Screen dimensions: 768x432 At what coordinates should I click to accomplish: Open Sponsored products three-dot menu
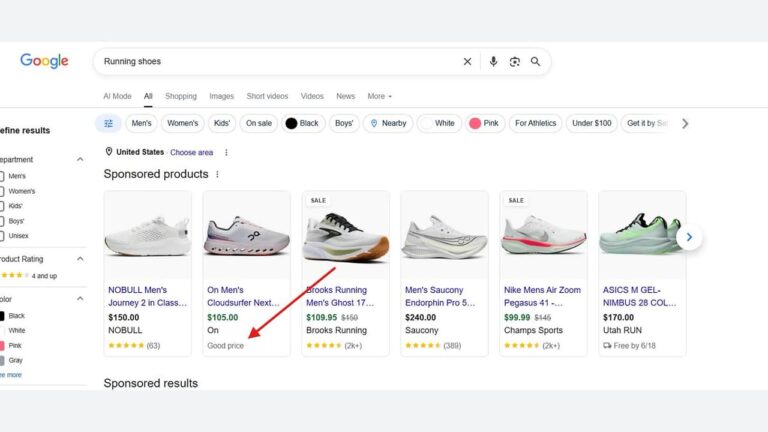(217, 174)
